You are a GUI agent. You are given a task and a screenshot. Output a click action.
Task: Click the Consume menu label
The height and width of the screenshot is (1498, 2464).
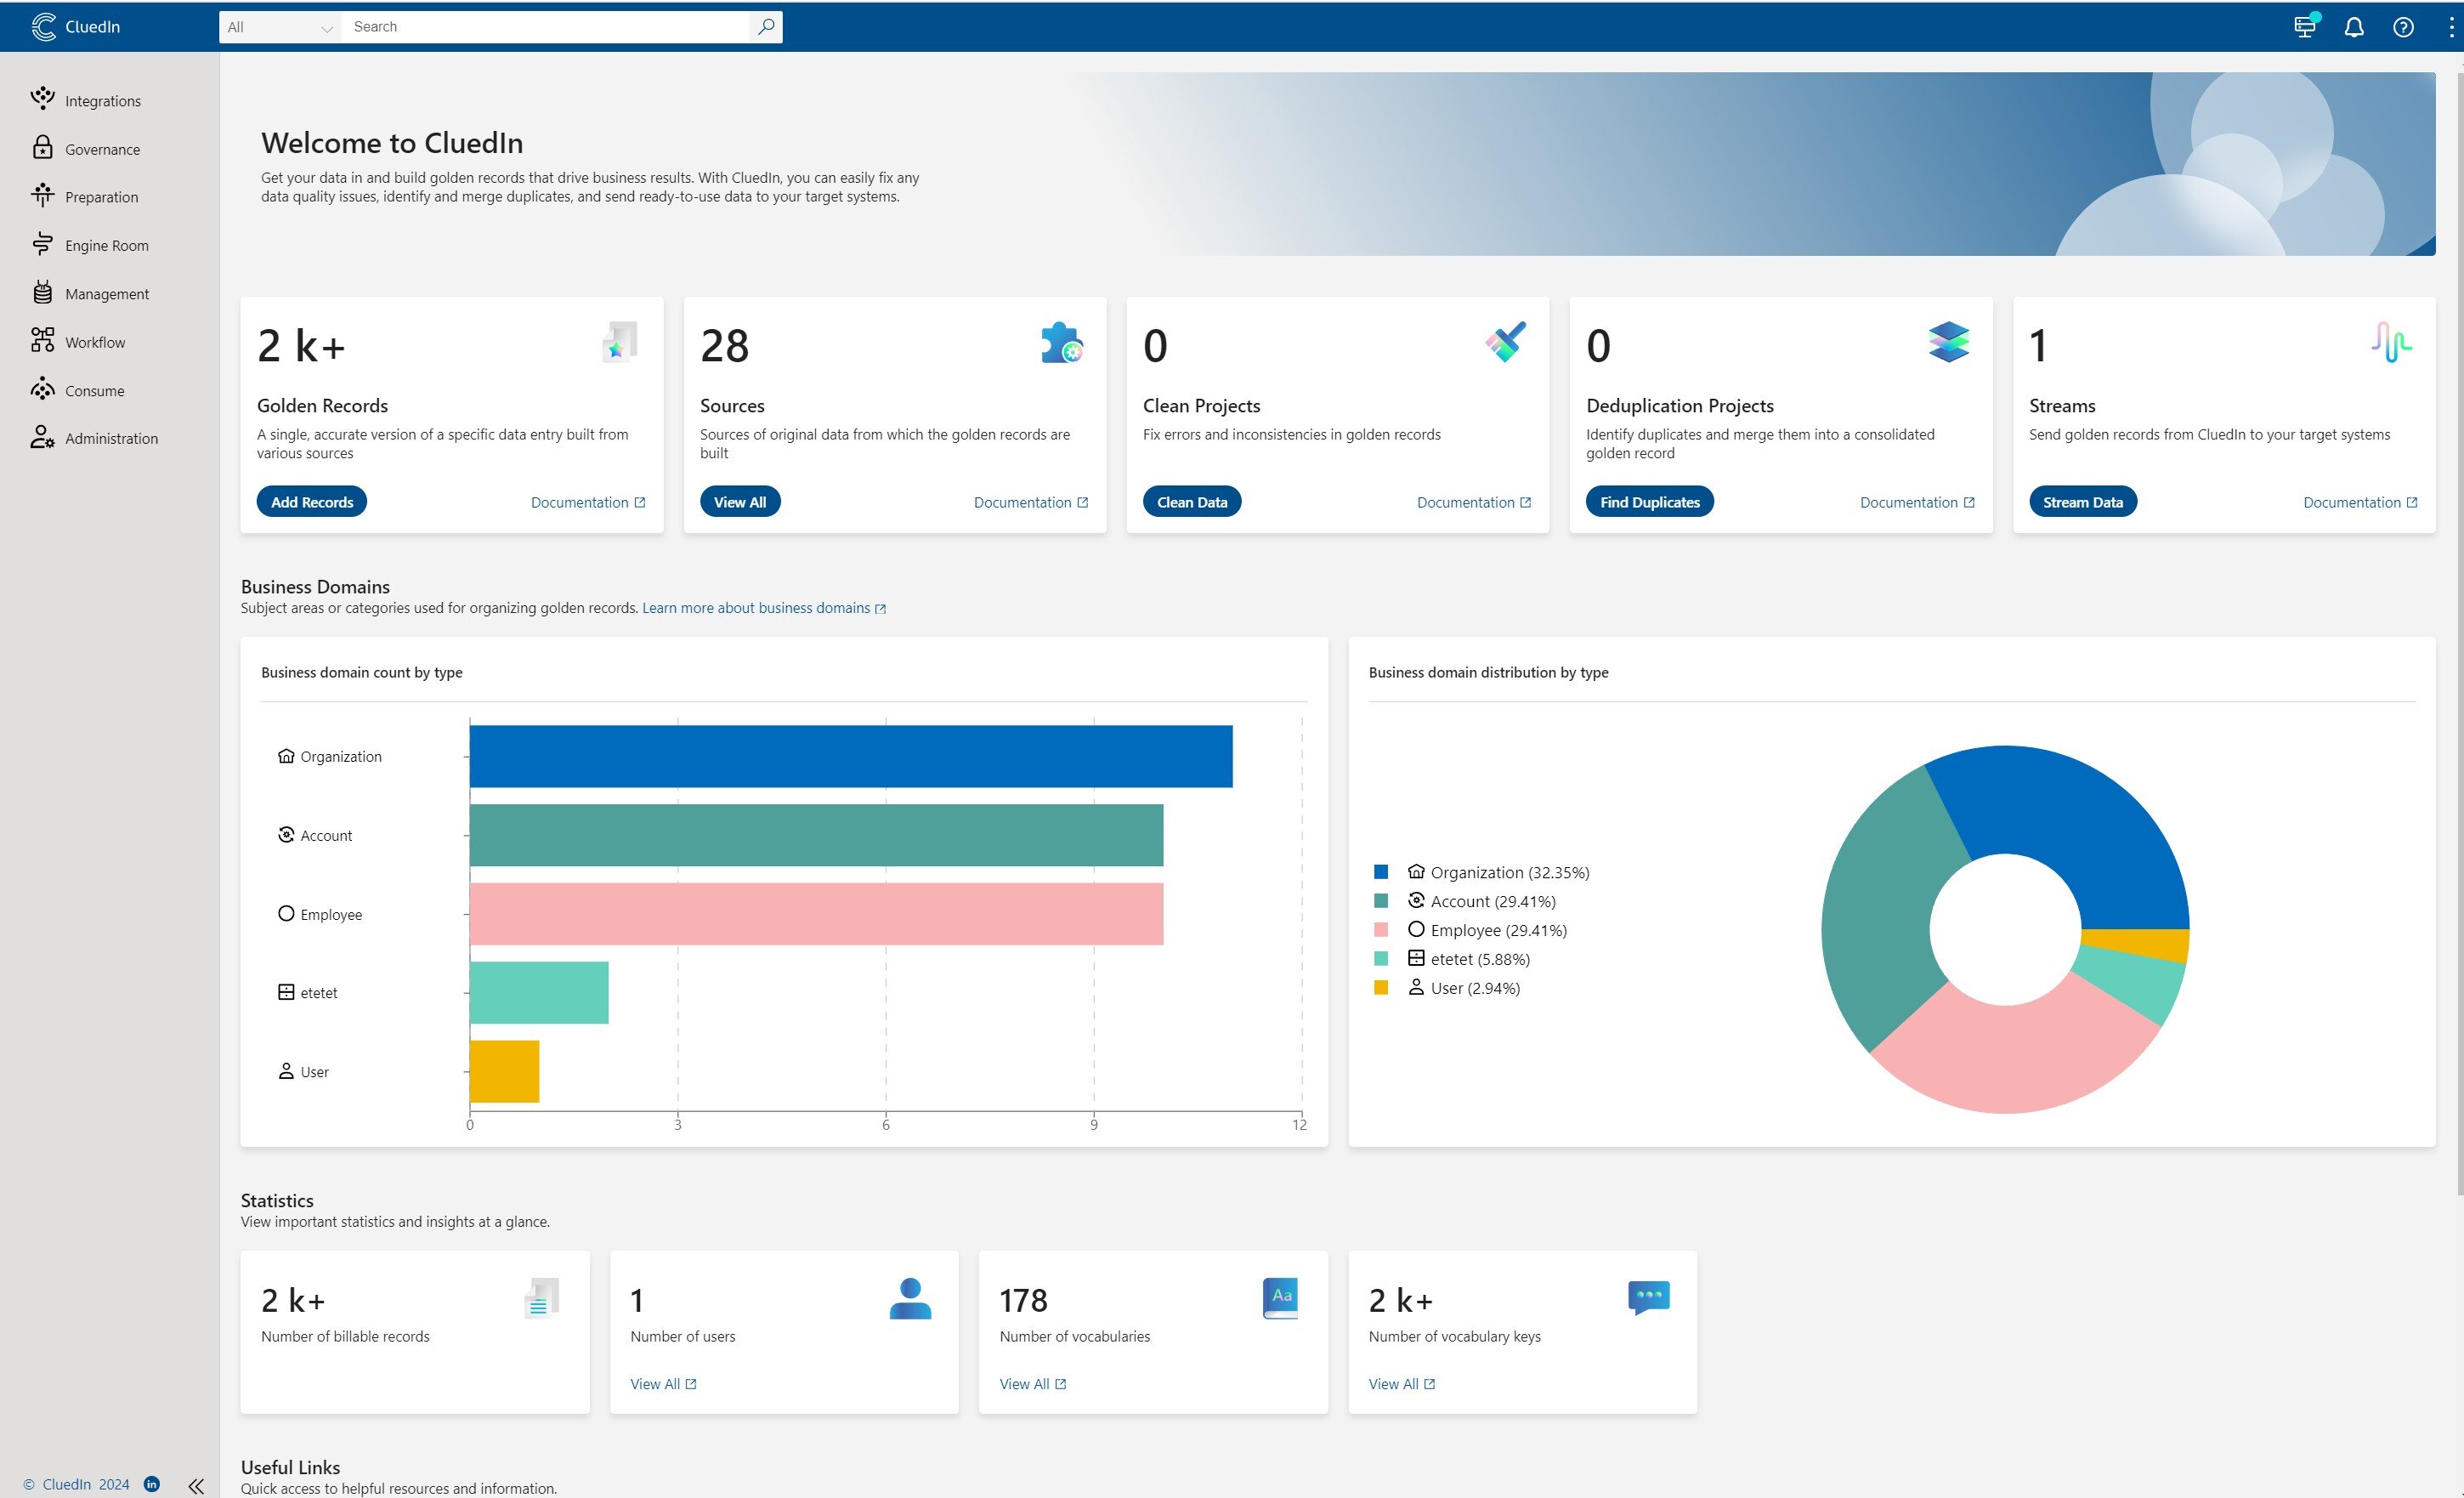tap(95, 391)
